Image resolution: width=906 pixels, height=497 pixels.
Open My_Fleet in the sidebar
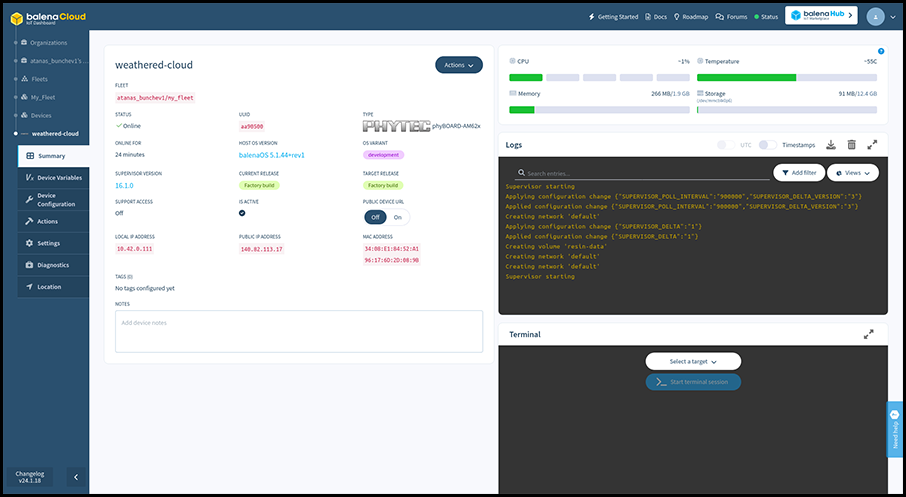pos(43,98)
